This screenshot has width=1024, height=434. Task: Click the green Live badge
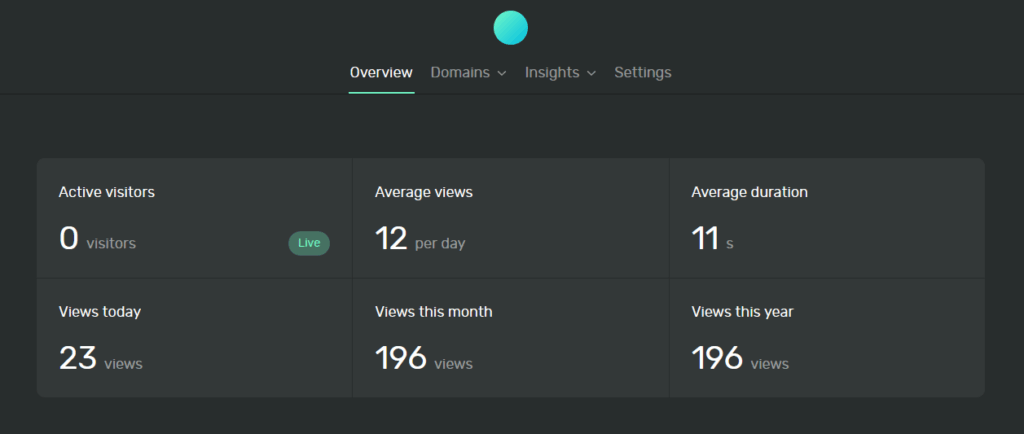pyautogui.click(x=309, y=243)
